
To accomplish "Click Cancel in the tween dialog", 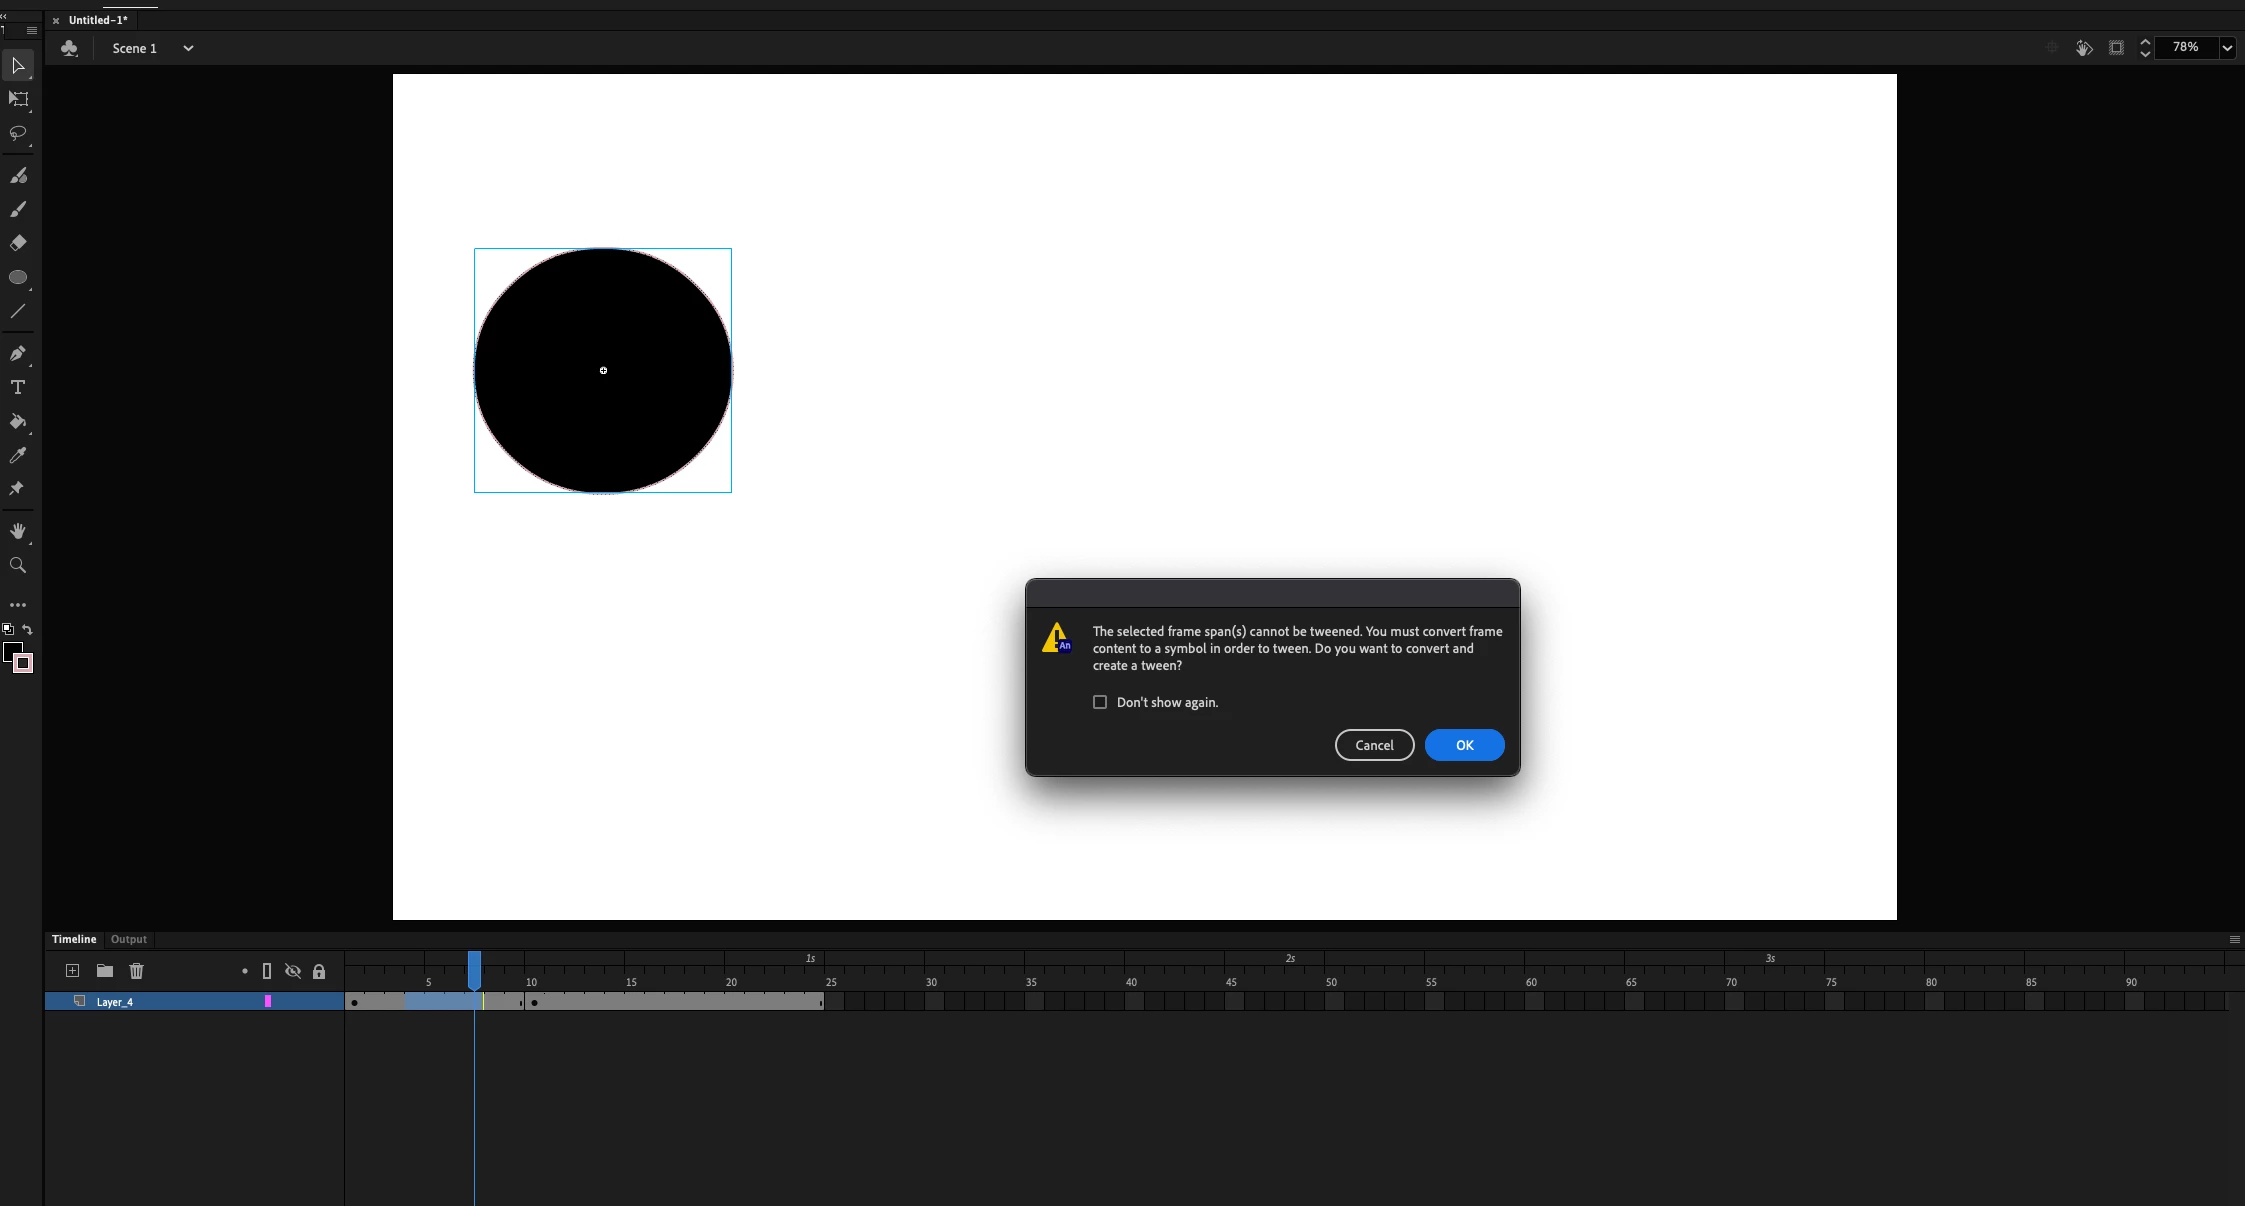I will pos(1374,745).
